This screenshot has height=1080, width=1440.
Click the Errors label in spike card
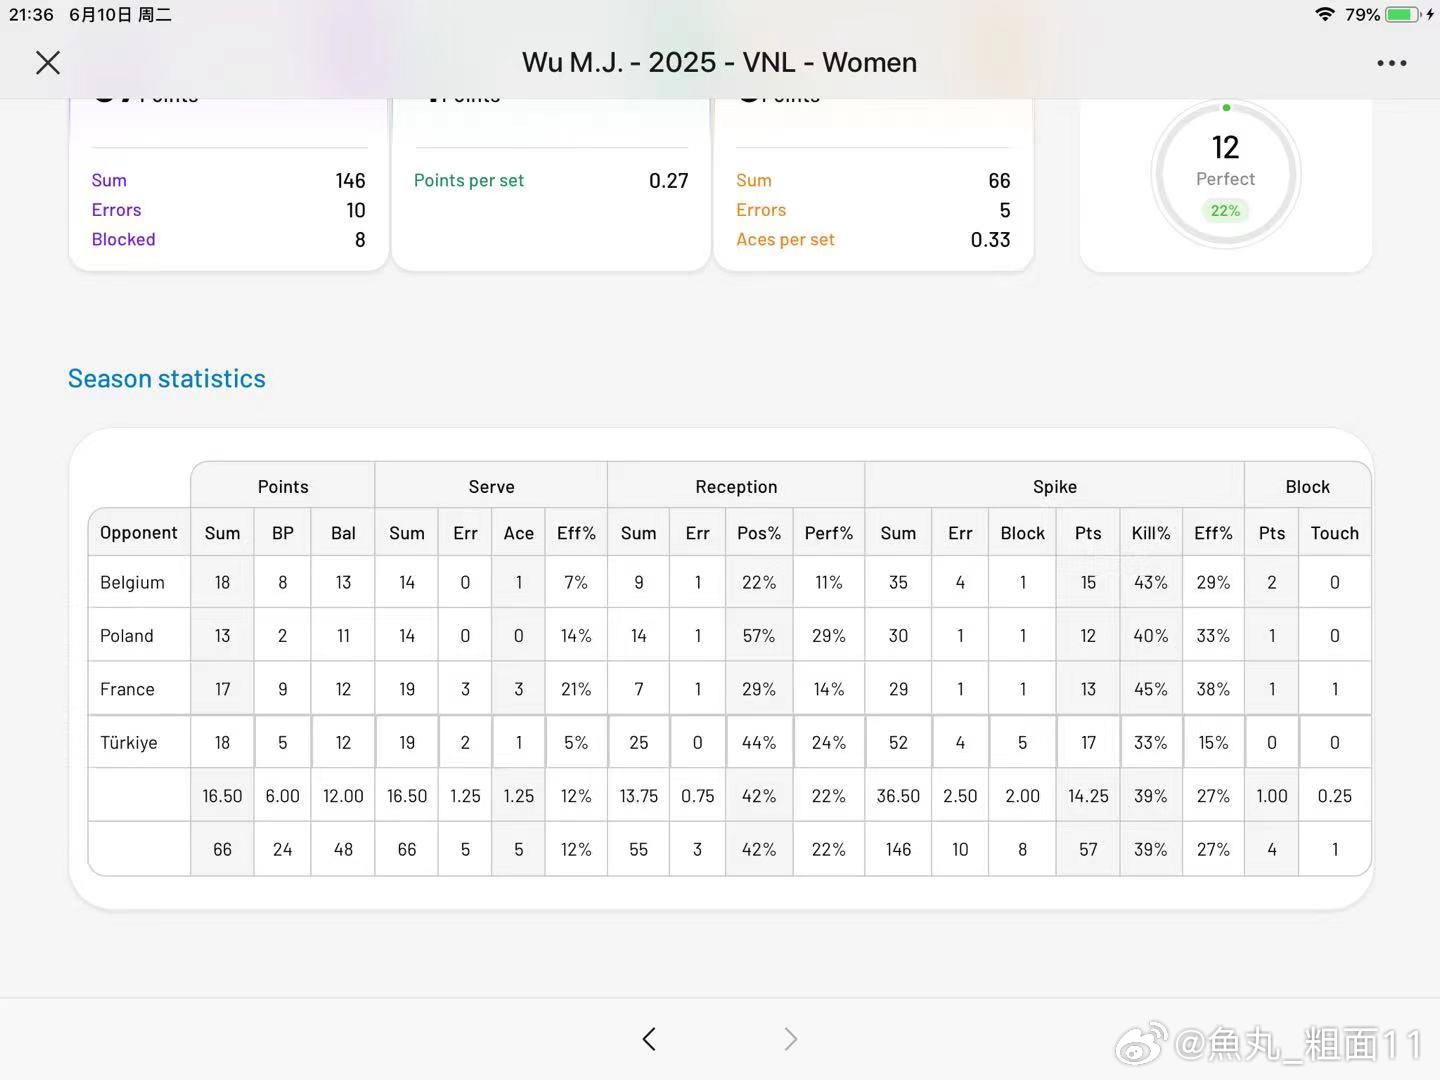[x=116, y=210]
